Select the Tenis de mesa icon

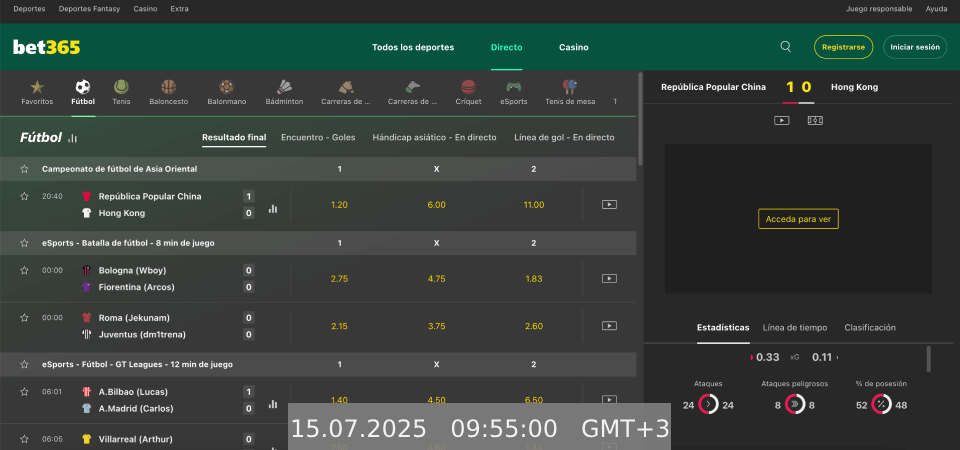click(x=570, y=86)
